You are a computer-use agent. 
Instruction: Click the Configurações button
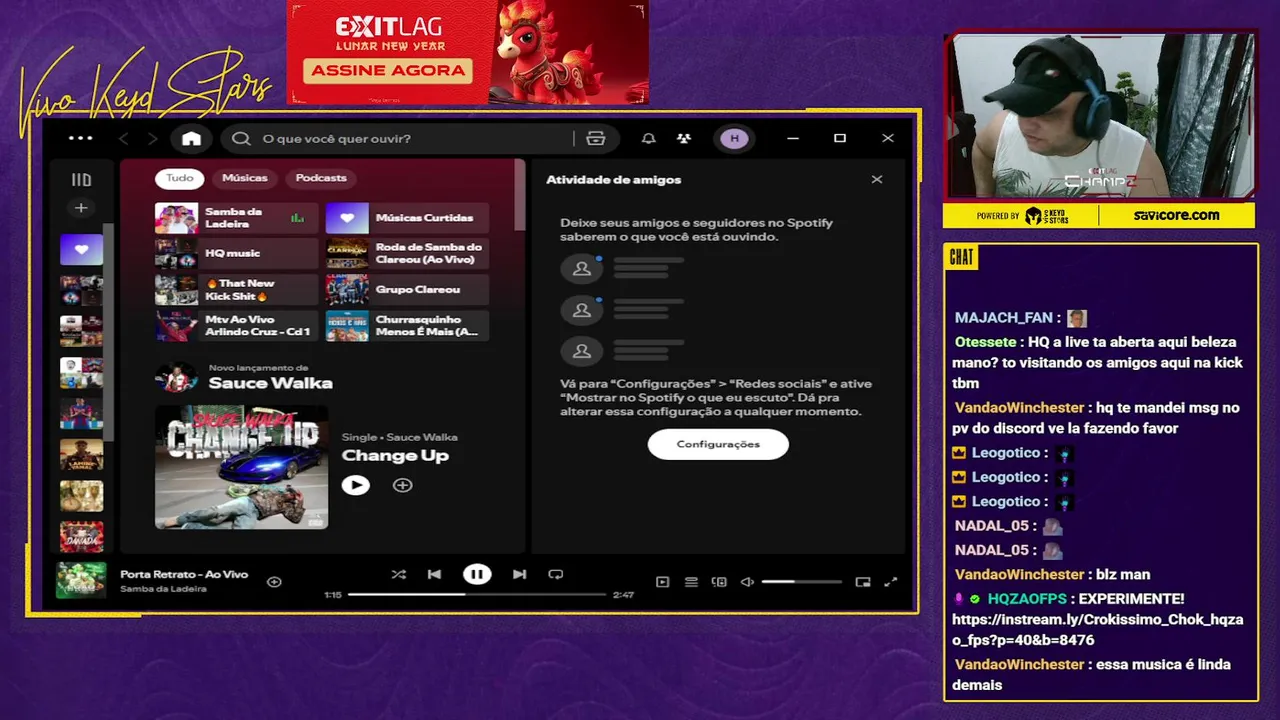718,444
